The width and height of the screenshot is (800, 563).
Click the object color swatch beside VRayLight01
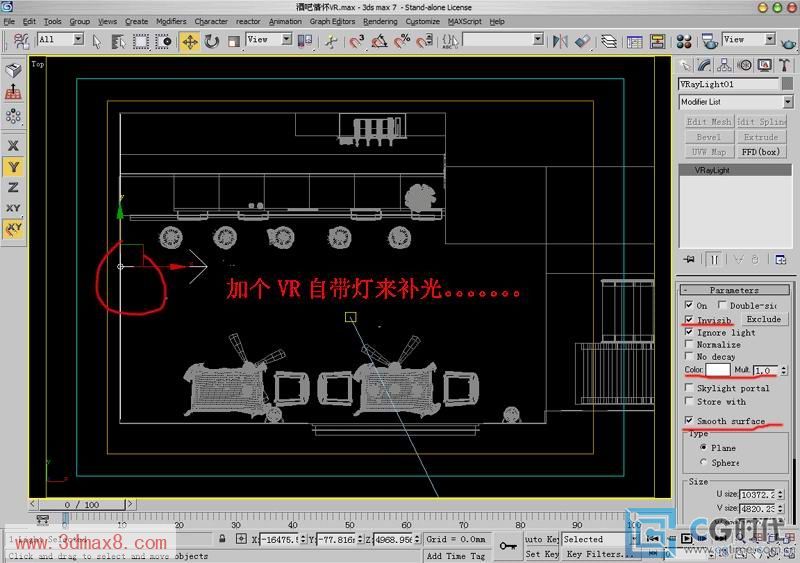click(x=787, y=84)
